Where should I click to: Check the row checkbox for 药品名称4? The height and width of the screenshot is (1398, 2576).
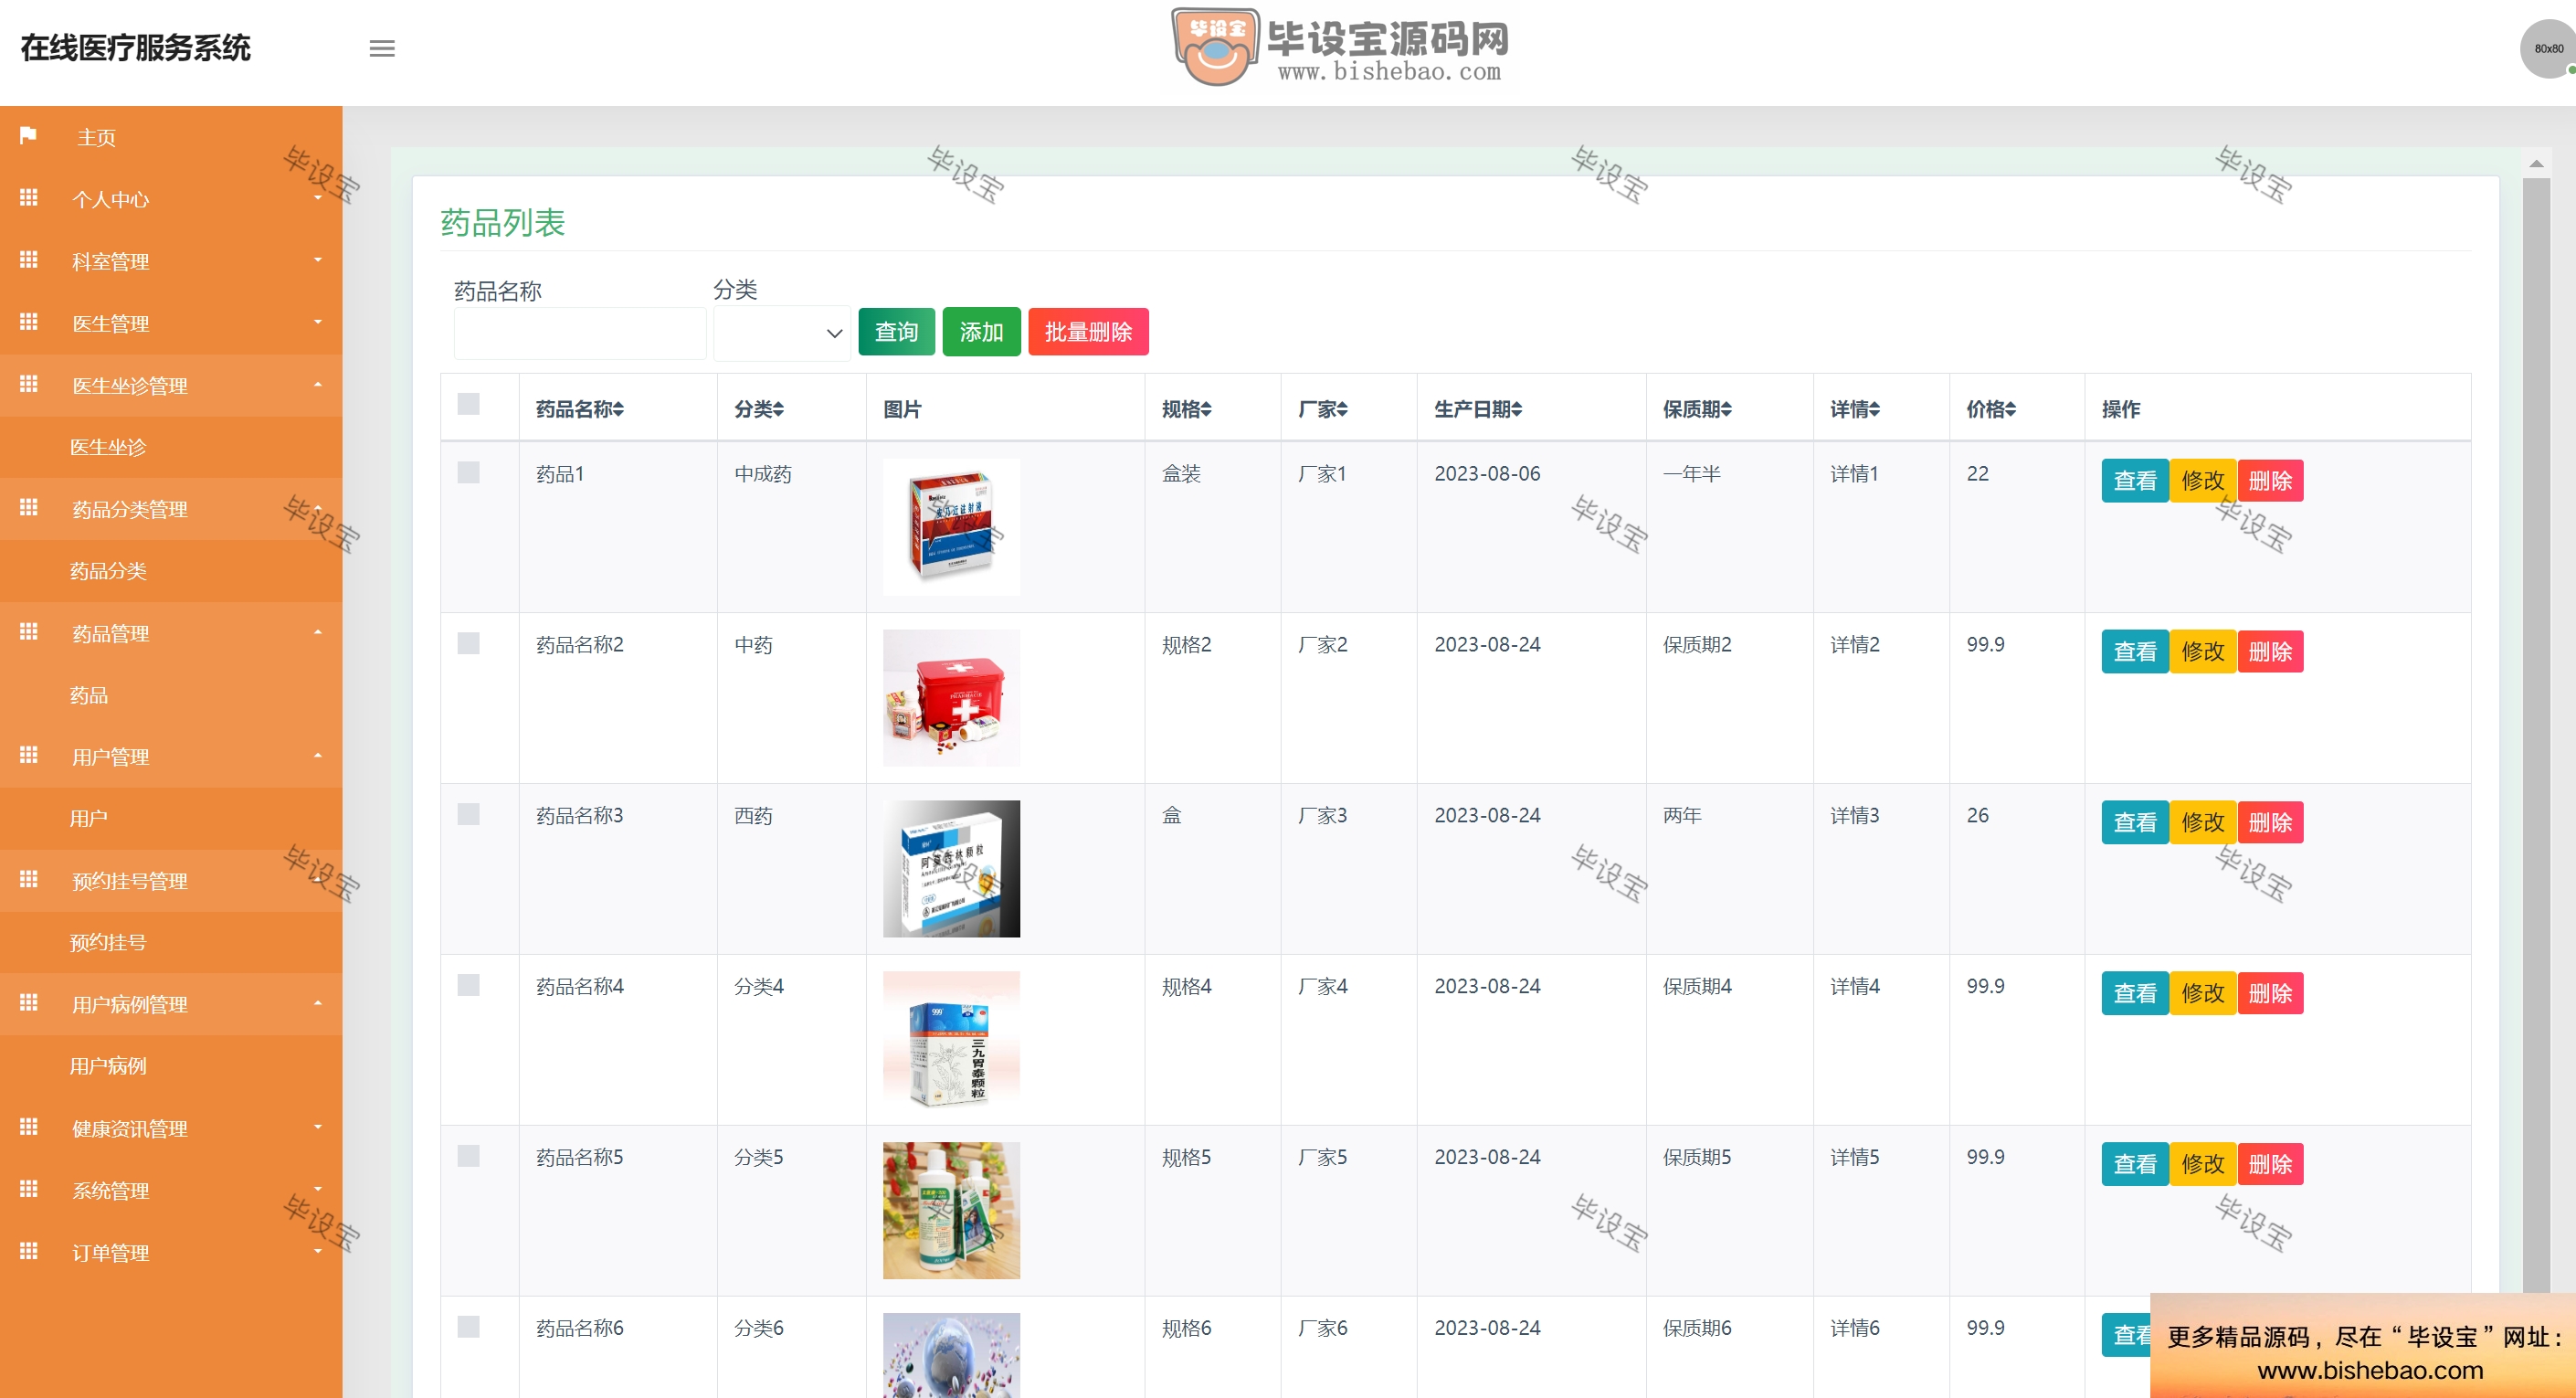pos(468,985)
